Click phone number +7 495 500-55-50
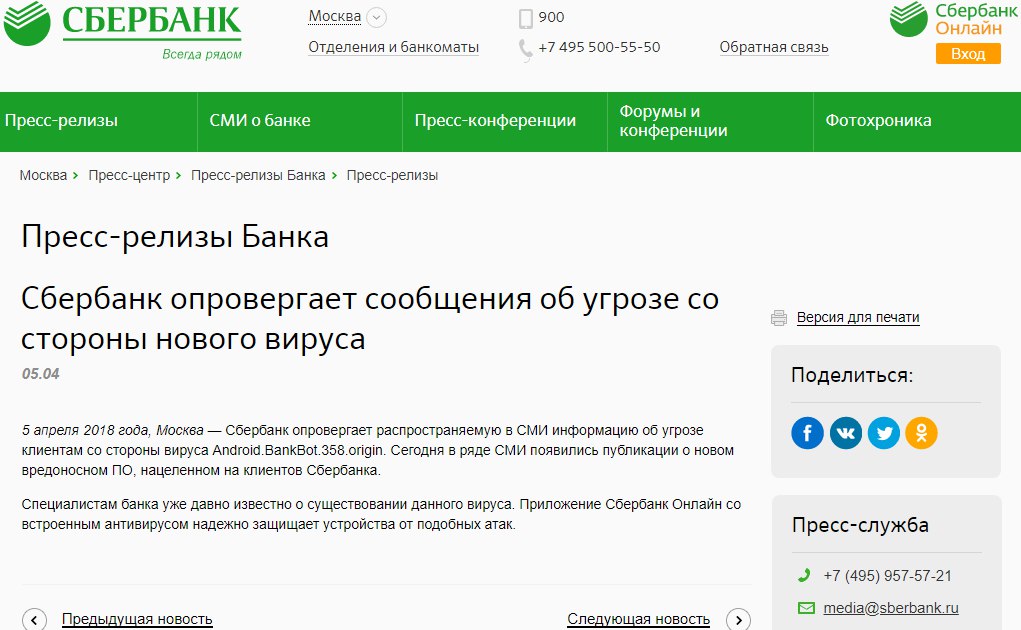 pos(599,48)
